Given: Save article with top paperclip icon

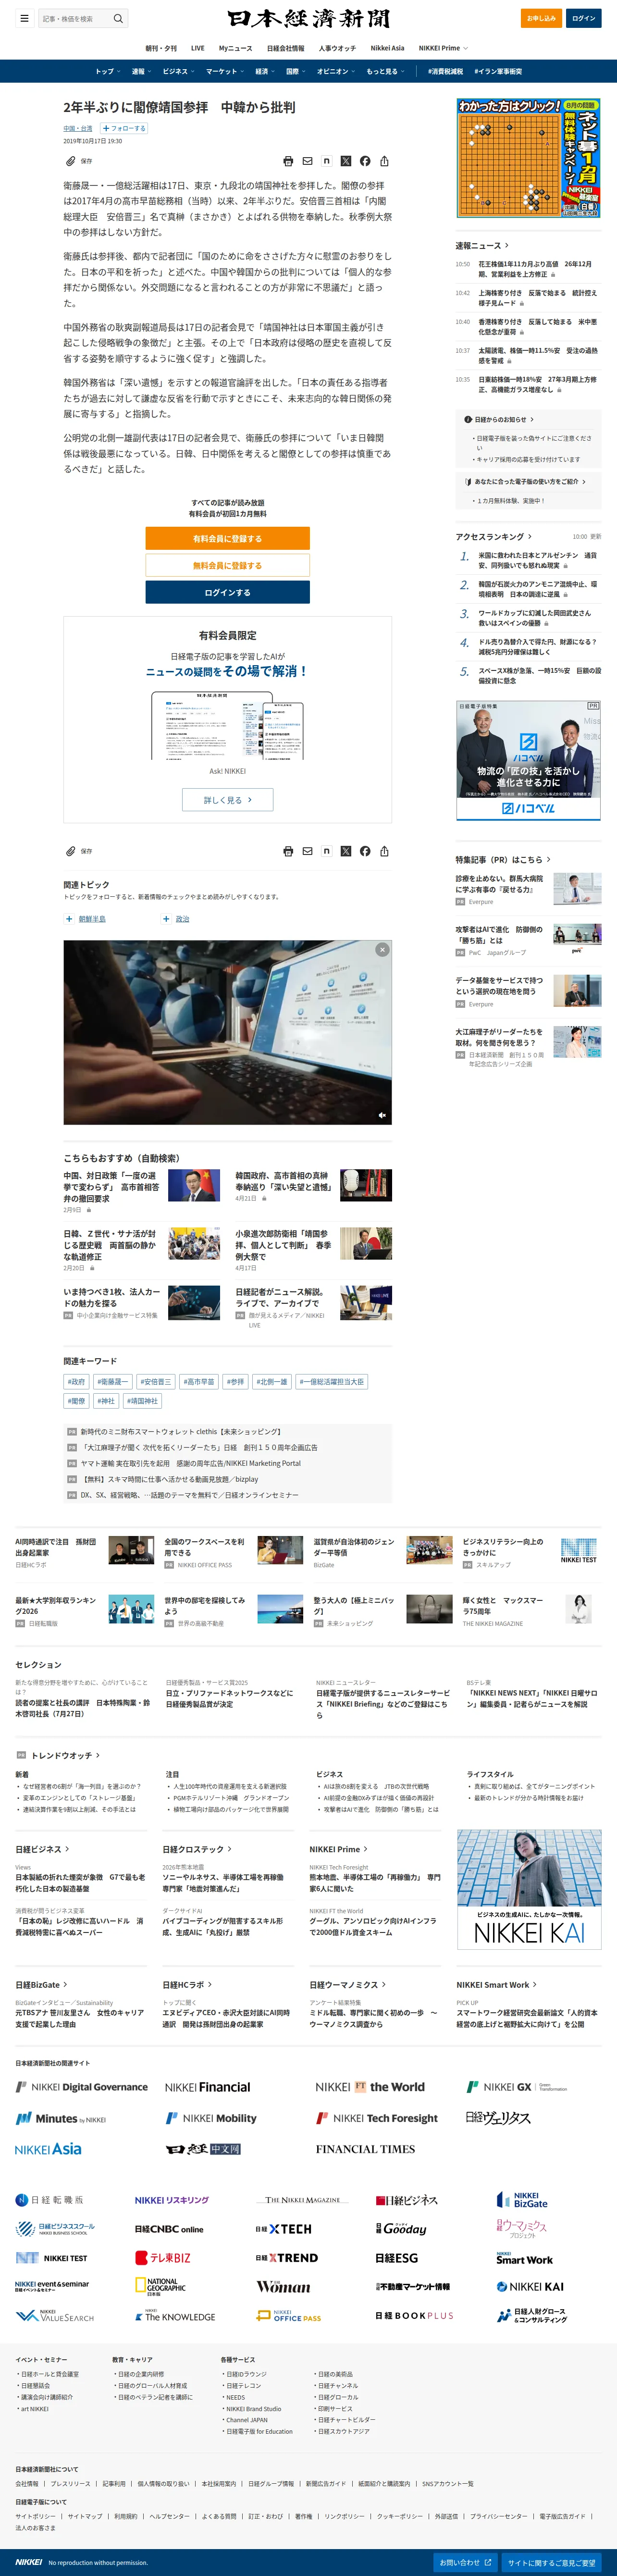Looking at the screenshot, I should click(71, 161).
